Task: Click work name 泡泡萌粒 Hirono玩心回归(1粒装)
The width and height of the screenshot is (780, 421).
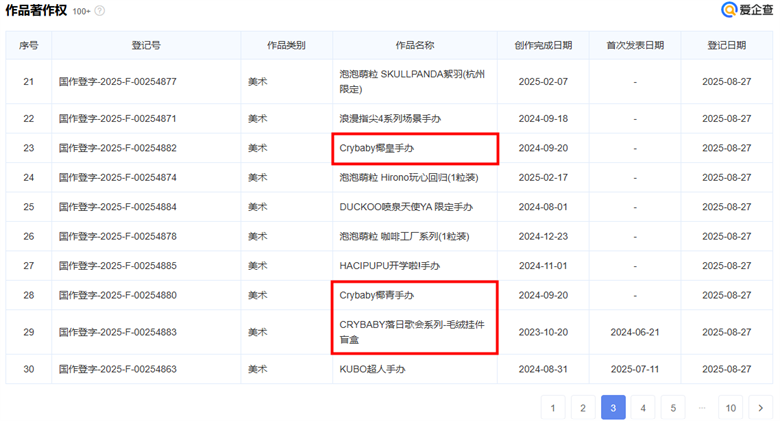Action: coord(409,177)
